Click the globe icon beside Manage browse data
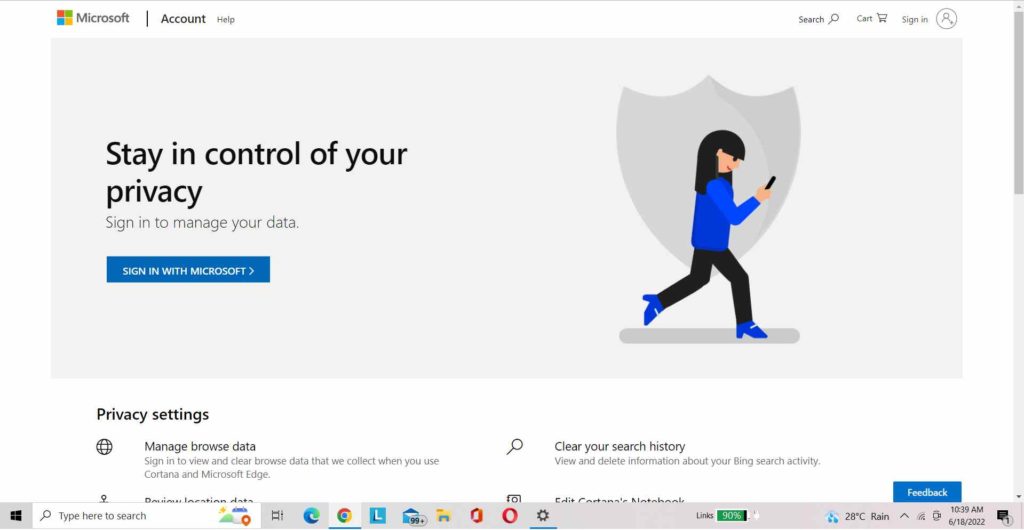 pos(104,446)
